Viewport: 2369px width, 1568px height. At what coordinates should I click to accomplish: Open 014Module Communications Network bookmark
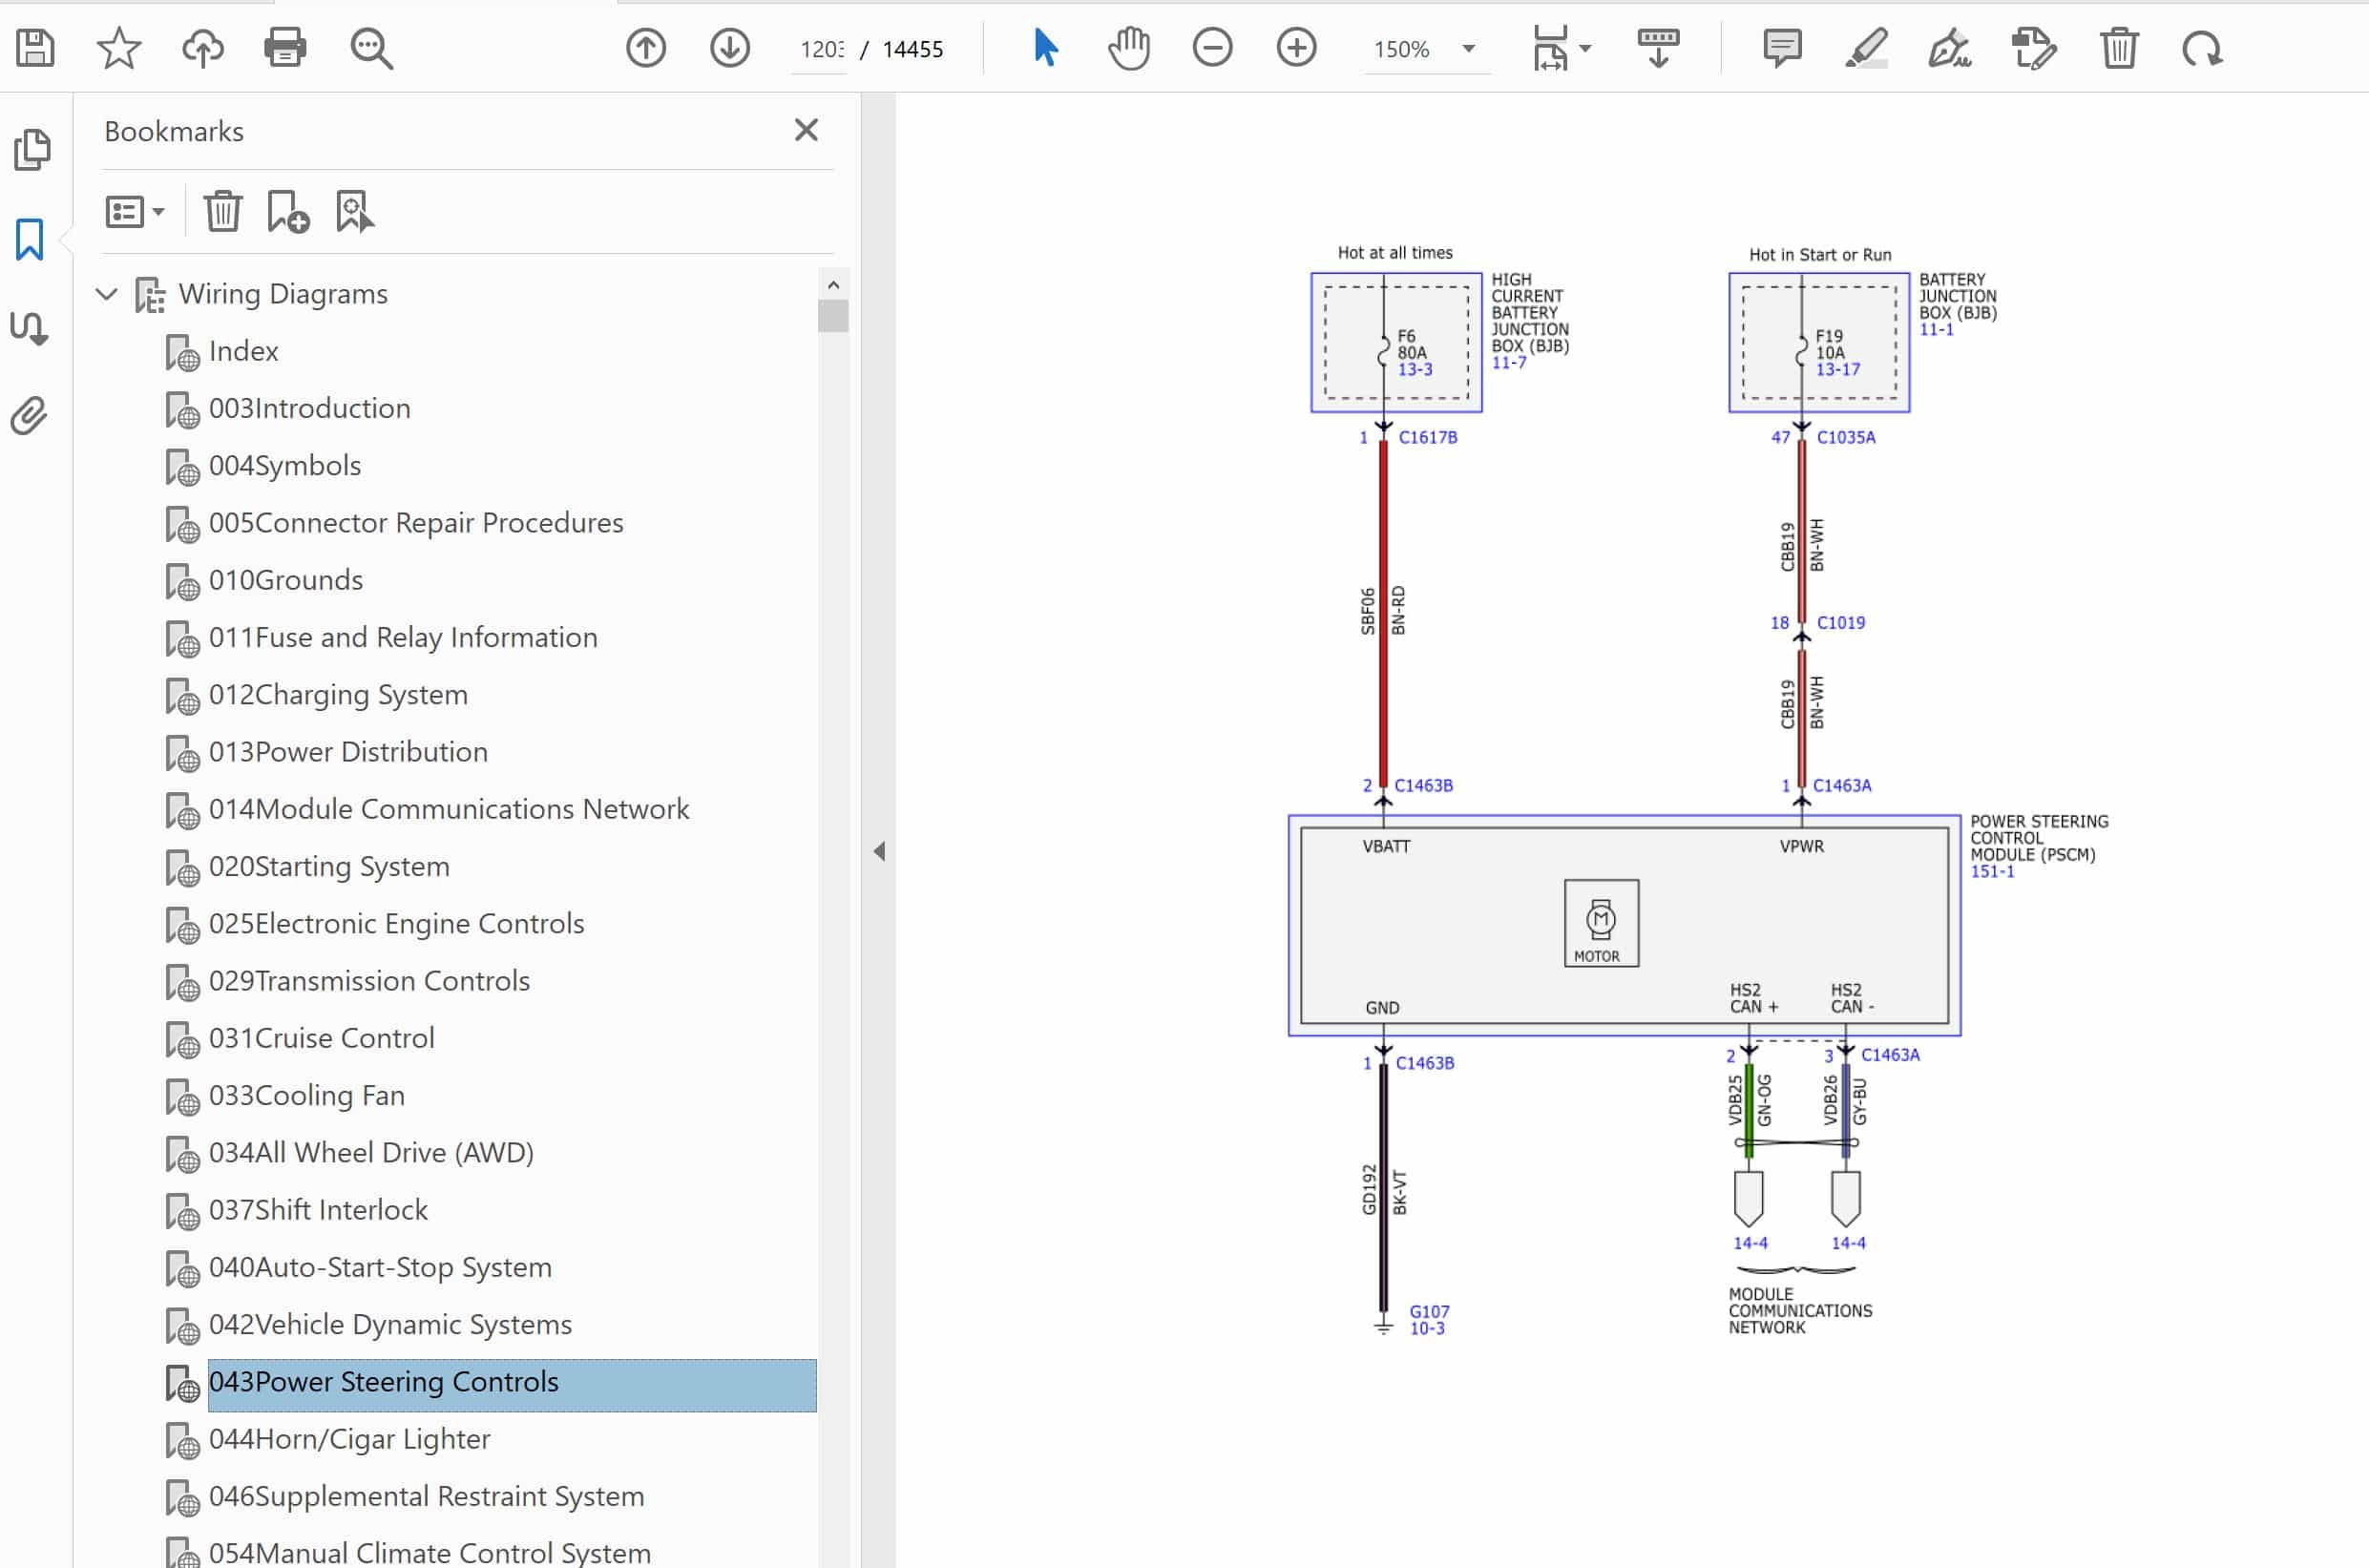449,809
